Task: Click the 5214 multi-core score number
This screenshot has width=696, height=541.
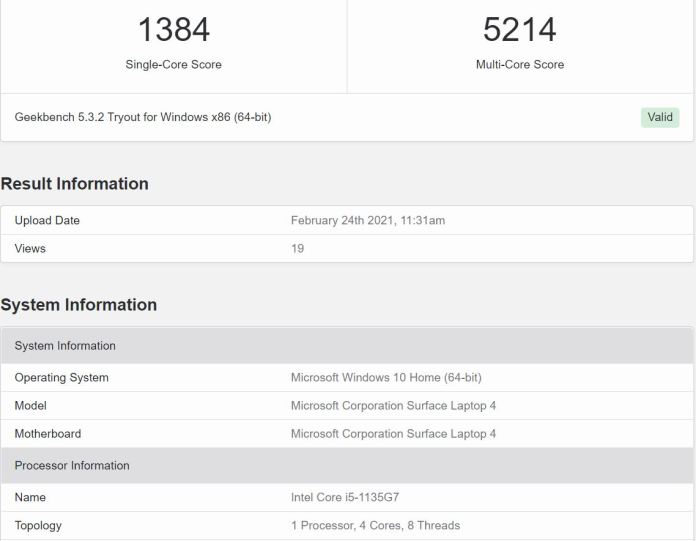Action: (519, 30)
